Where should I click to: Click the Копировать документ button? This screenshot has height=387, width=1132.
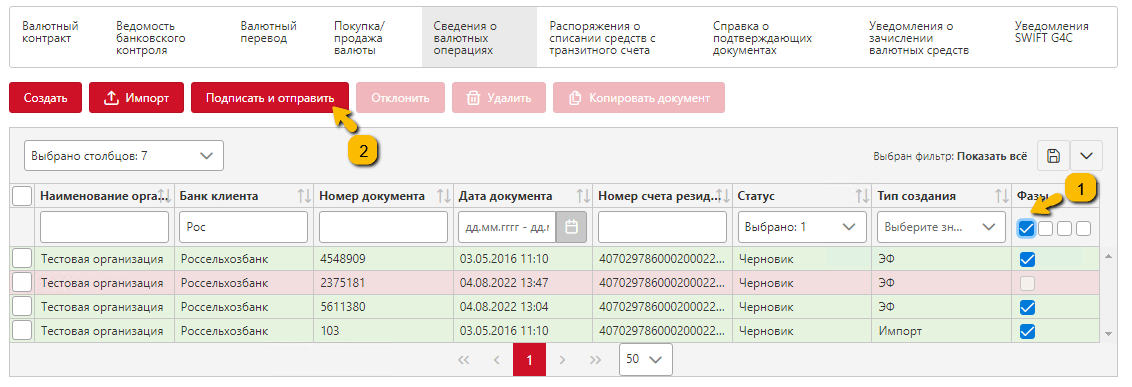pos(639,97)
